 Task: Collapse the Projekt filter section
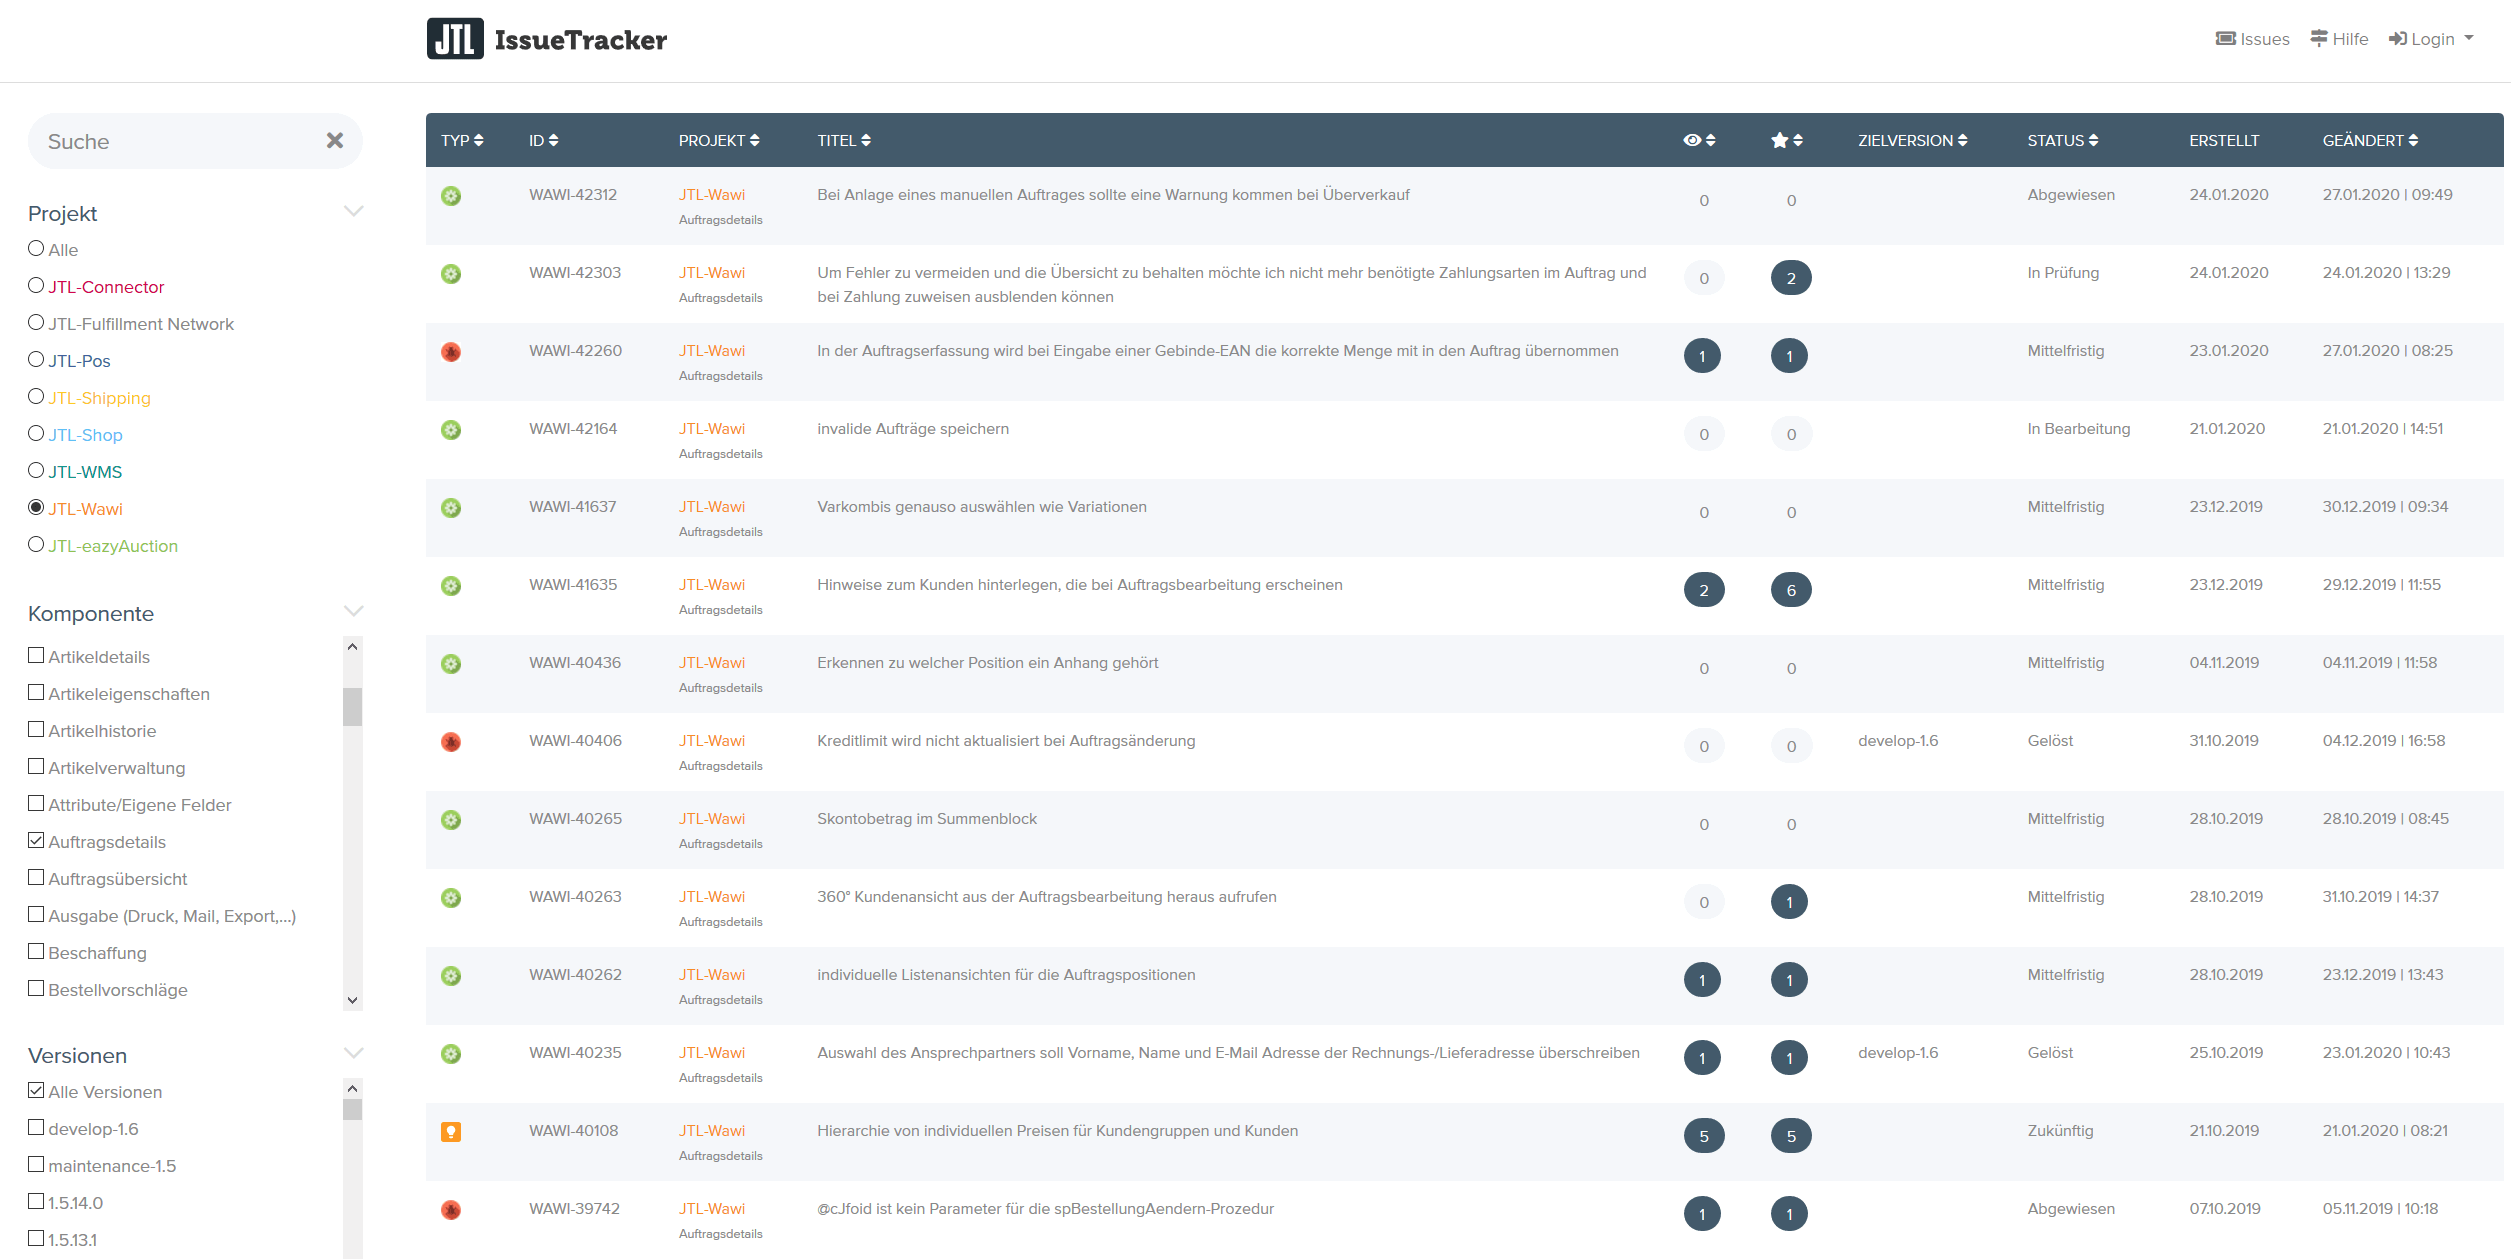tap(353, 211)
